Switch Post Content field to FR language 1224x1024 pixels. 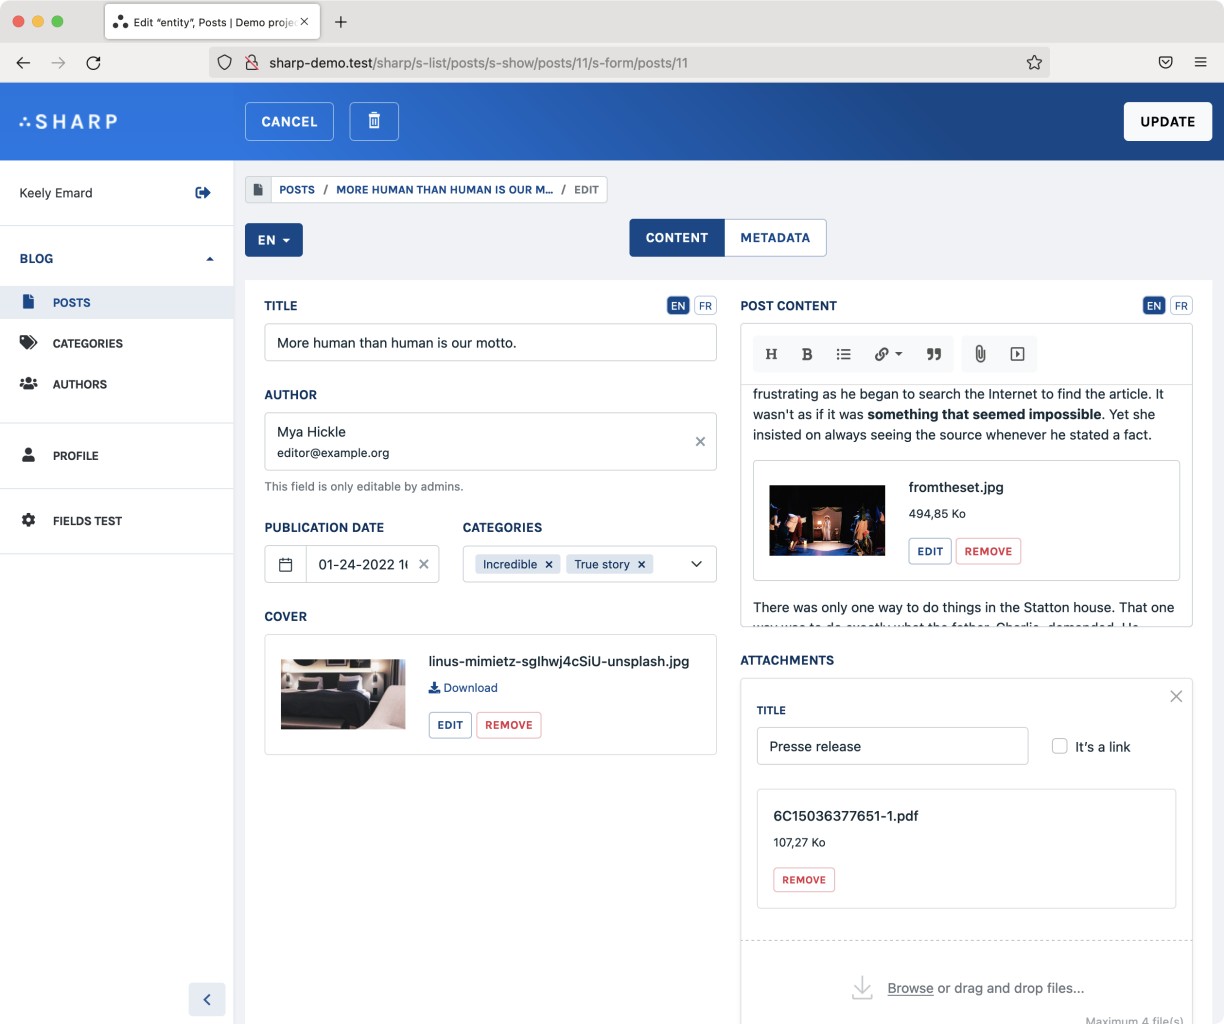[1181, 306]
